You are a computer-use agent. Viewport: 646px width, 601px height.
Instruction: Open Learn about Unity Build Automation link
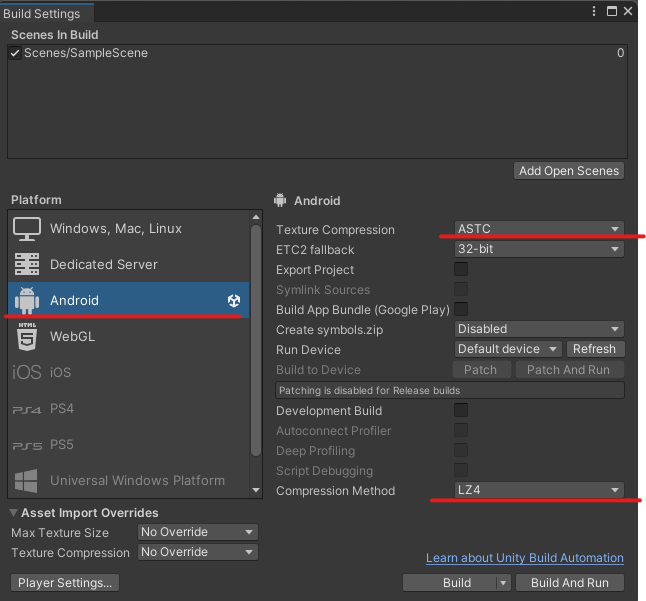[x=524, y=558]
